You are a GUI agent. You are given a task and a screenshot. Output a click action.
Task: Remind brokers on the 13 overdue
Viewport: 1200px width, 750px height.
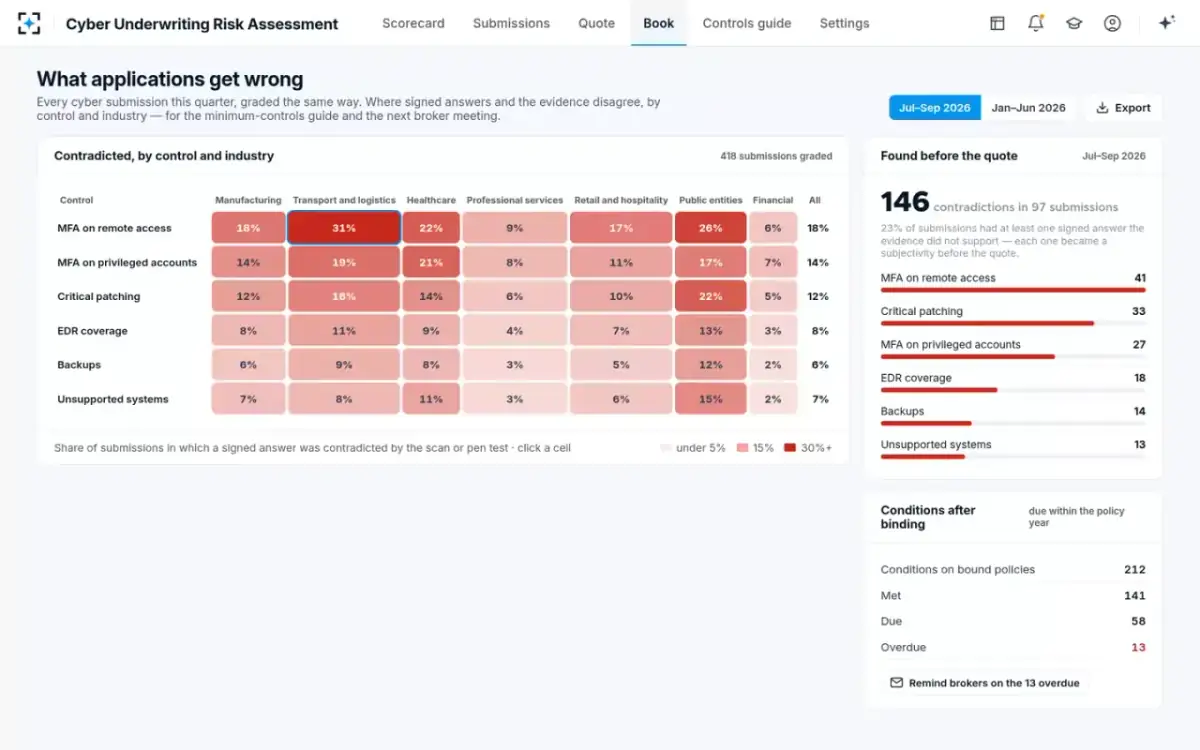(x=984, y=683)
